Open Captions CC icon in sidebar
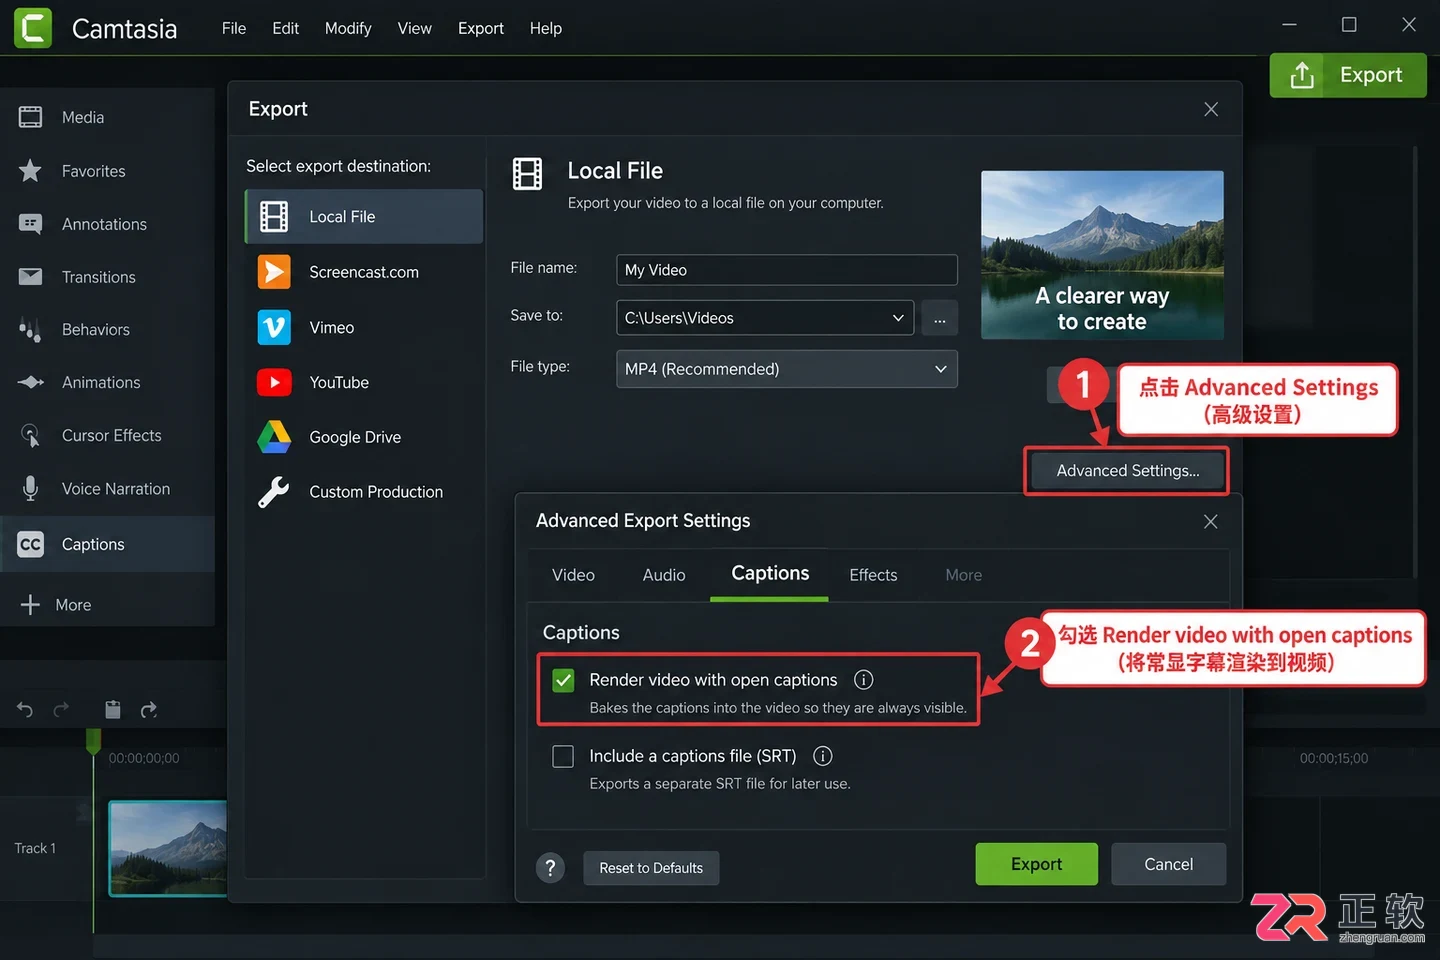This screenshot has height=960, width=1440. tap(30, 544)
